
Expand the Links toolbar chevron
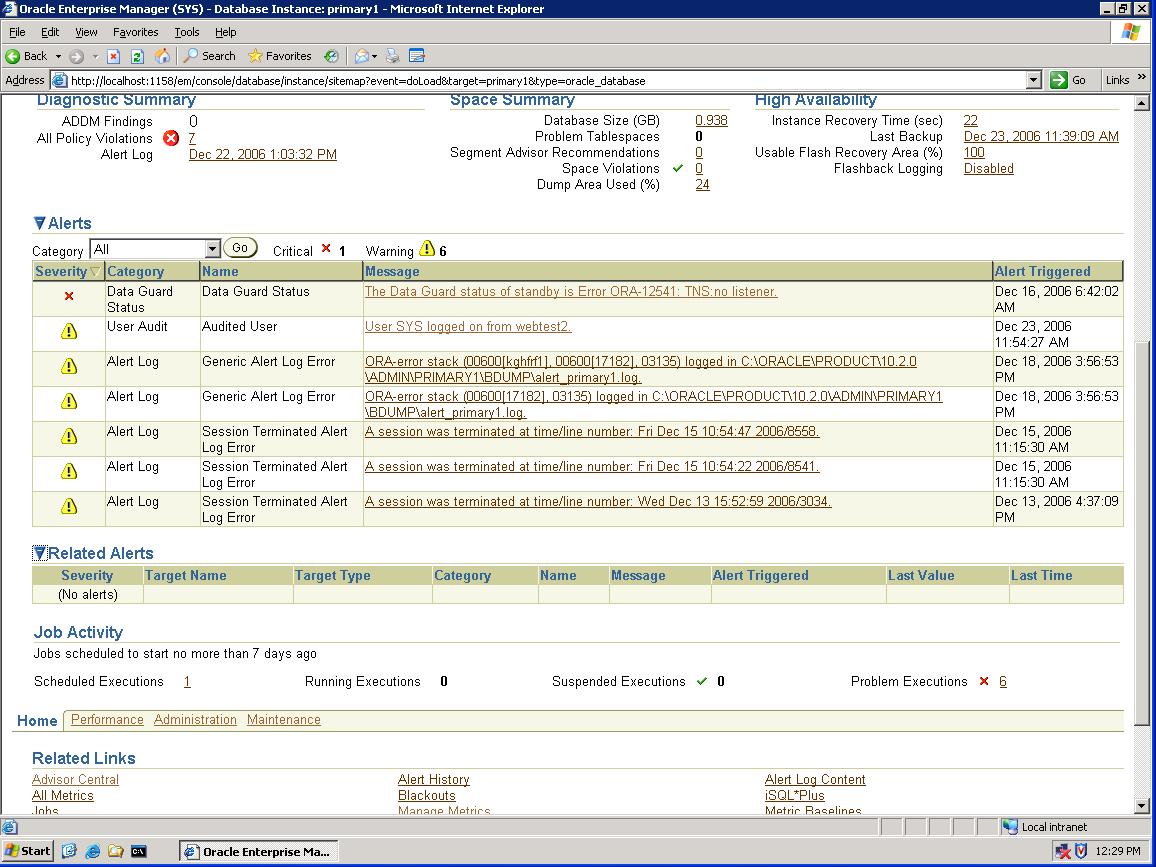coord(1142,77)
